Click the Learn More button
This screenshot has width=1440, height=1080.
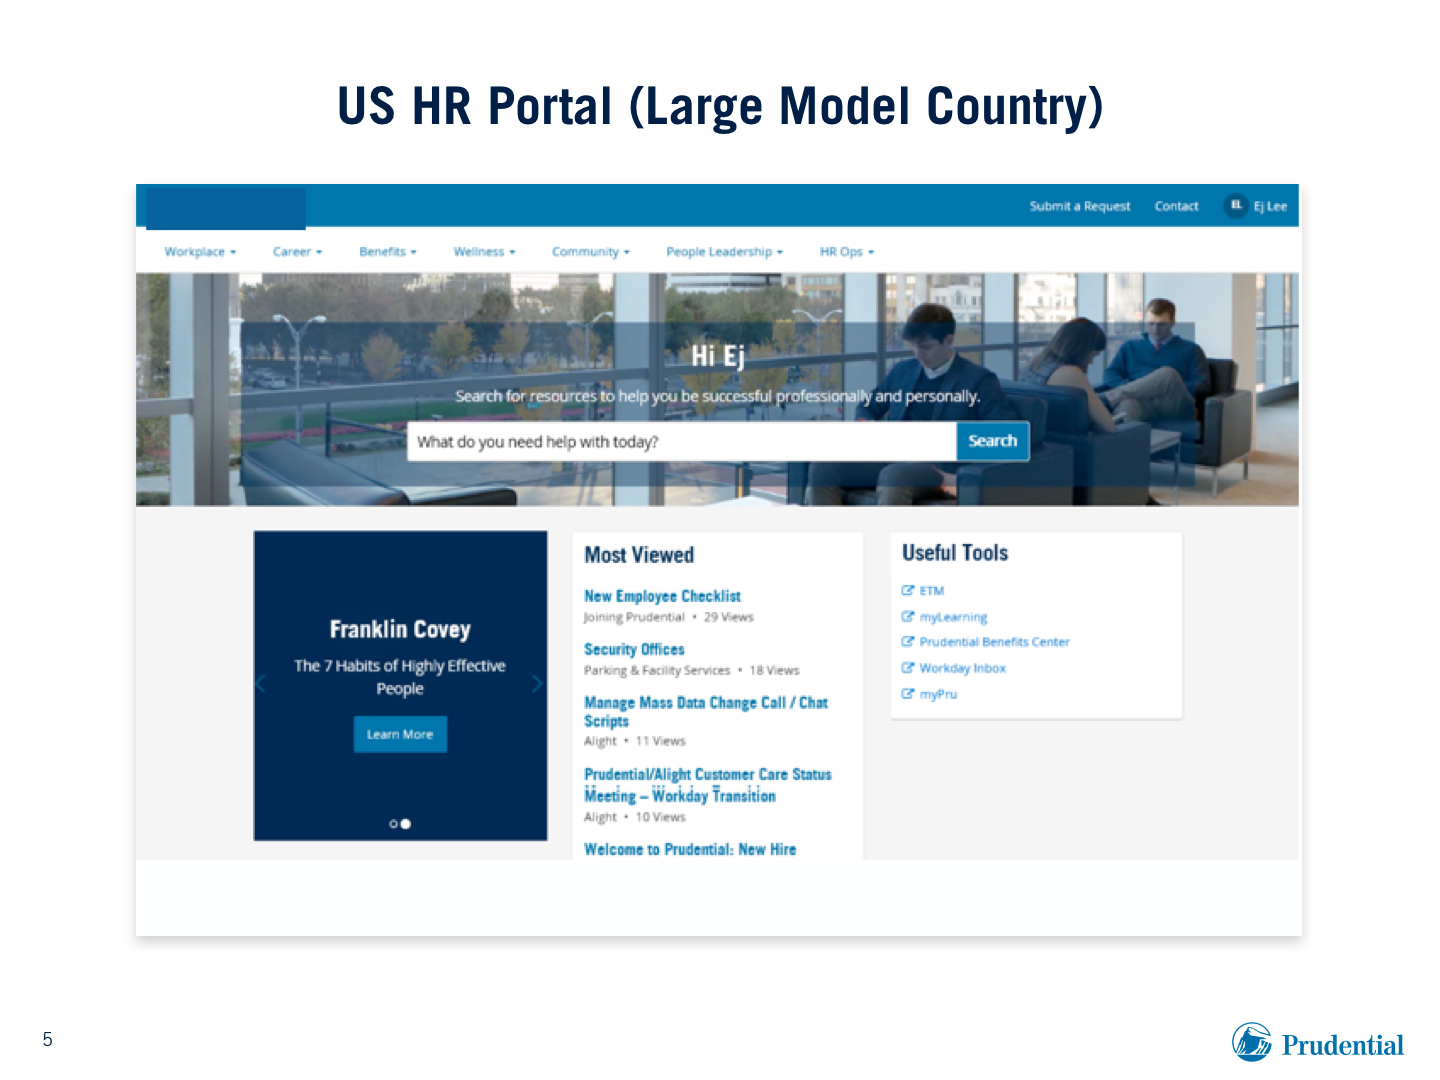coord(400,734)
